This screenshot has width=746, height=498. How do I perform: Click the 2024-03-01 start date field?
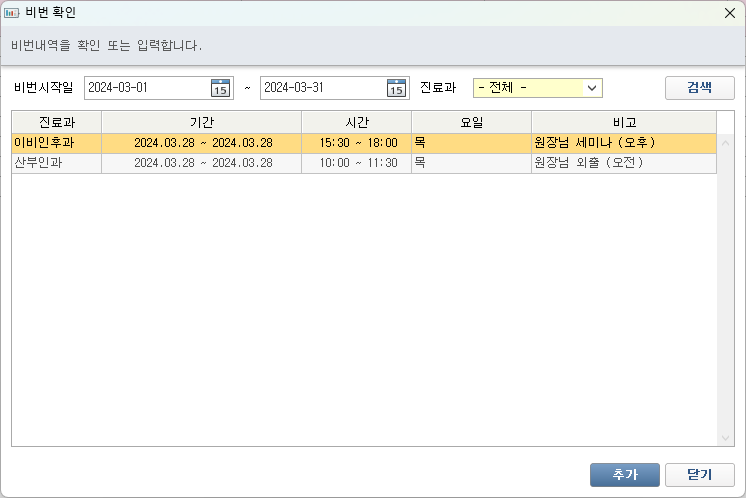(x=146, y=88)
